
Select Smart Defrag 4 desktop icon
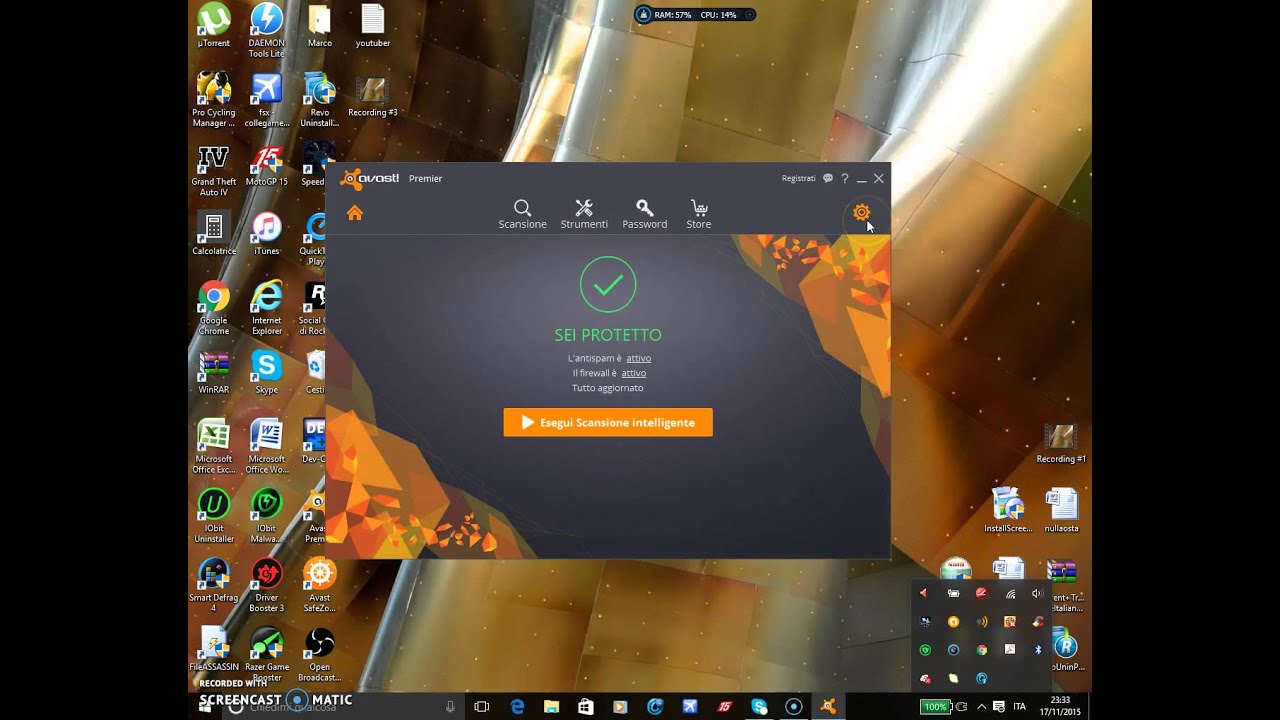213,585
